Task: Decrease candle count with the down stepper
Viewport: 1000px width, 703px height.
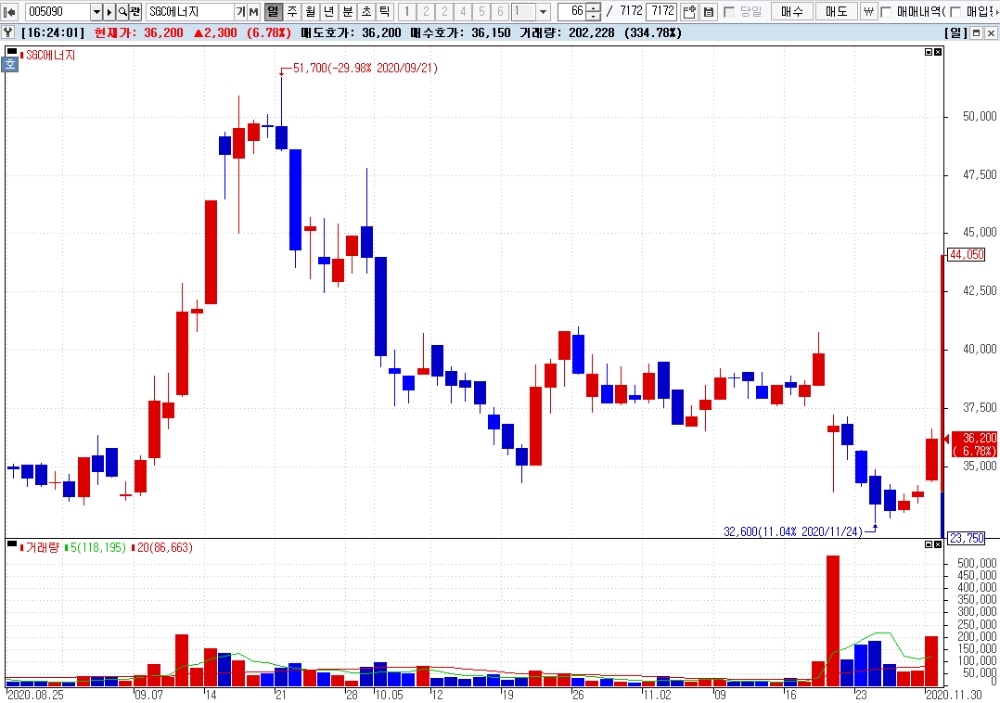Action: coord(593,16)
